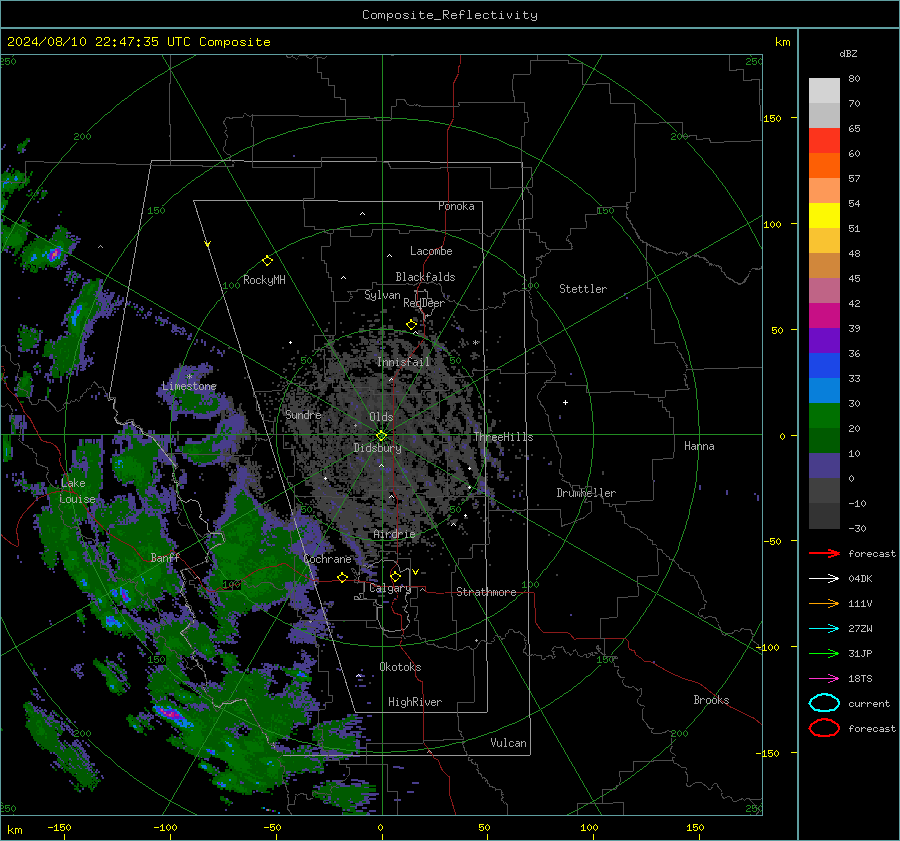This screenshot has width=900, height=841.
Task: Click the Innisfail label
Action: pyautogui.click(x=404, y=362)
